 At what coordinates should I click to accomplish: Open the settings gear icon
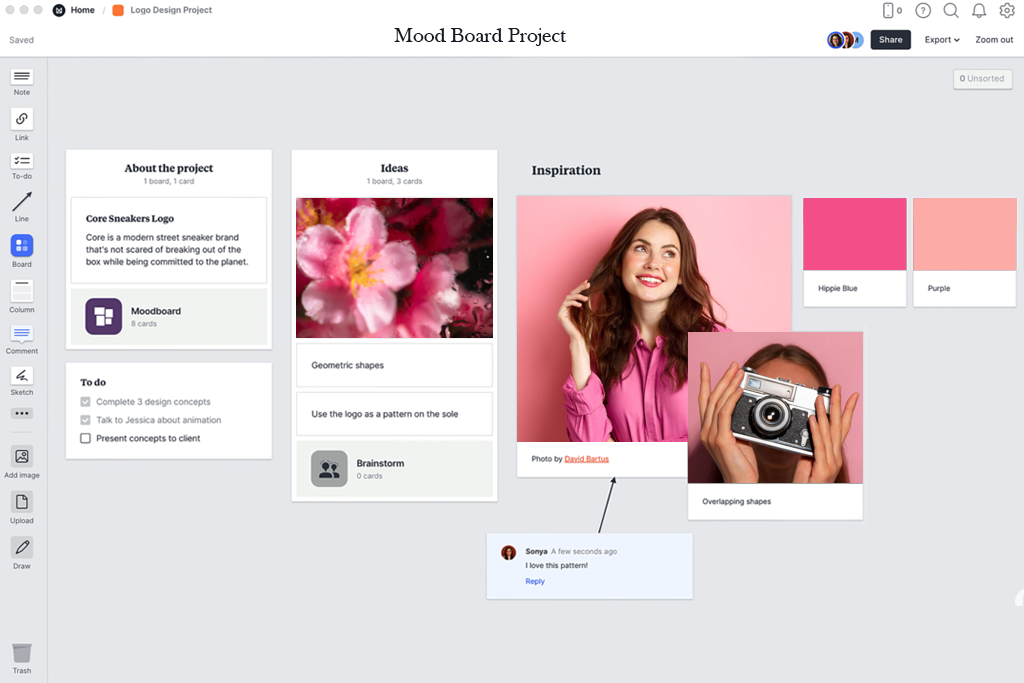(1007, 10)
